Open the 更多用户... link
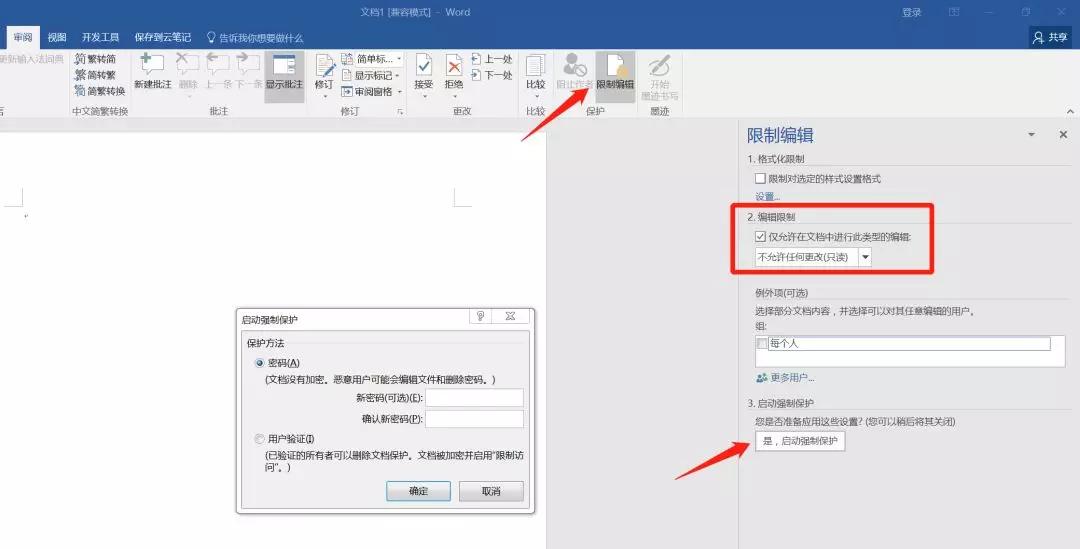The image size is (1080, 549). (x=792, y=377)
